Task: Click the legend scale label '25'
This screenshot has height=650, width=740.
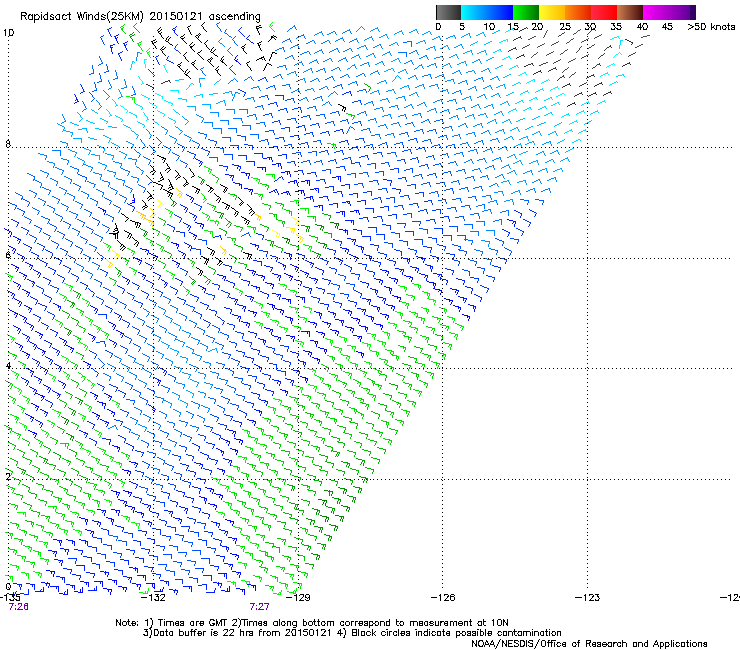Action: tap(565, 27)
